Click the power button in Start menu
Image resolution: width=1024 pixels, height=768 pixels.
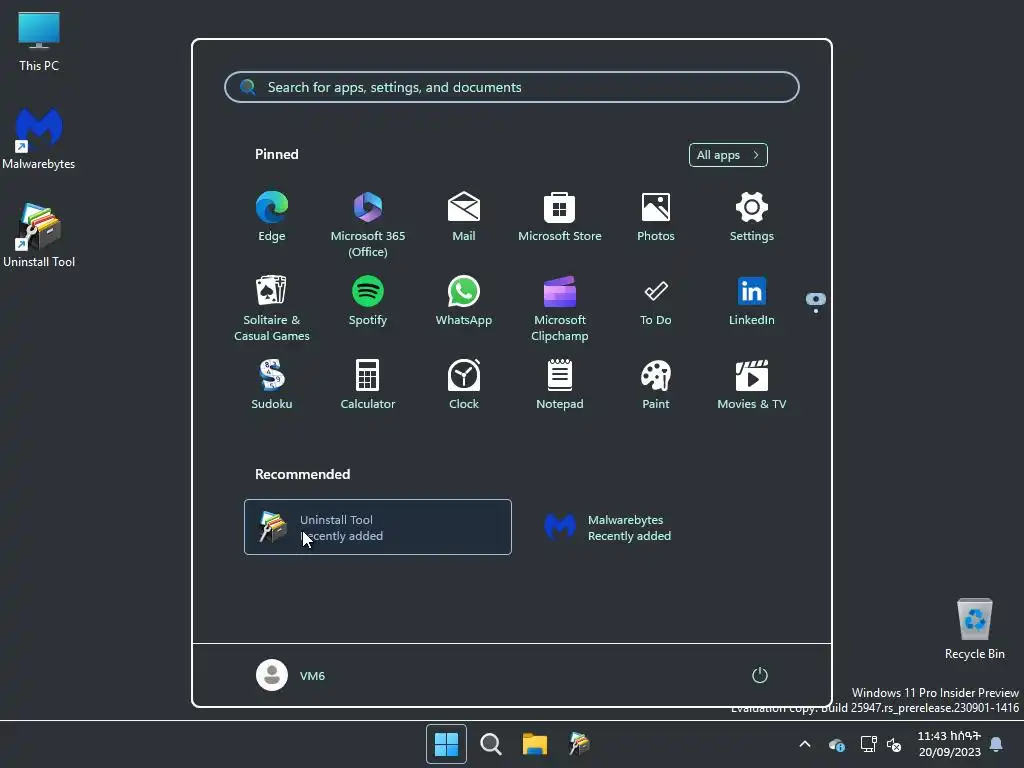tap(760, 675)
